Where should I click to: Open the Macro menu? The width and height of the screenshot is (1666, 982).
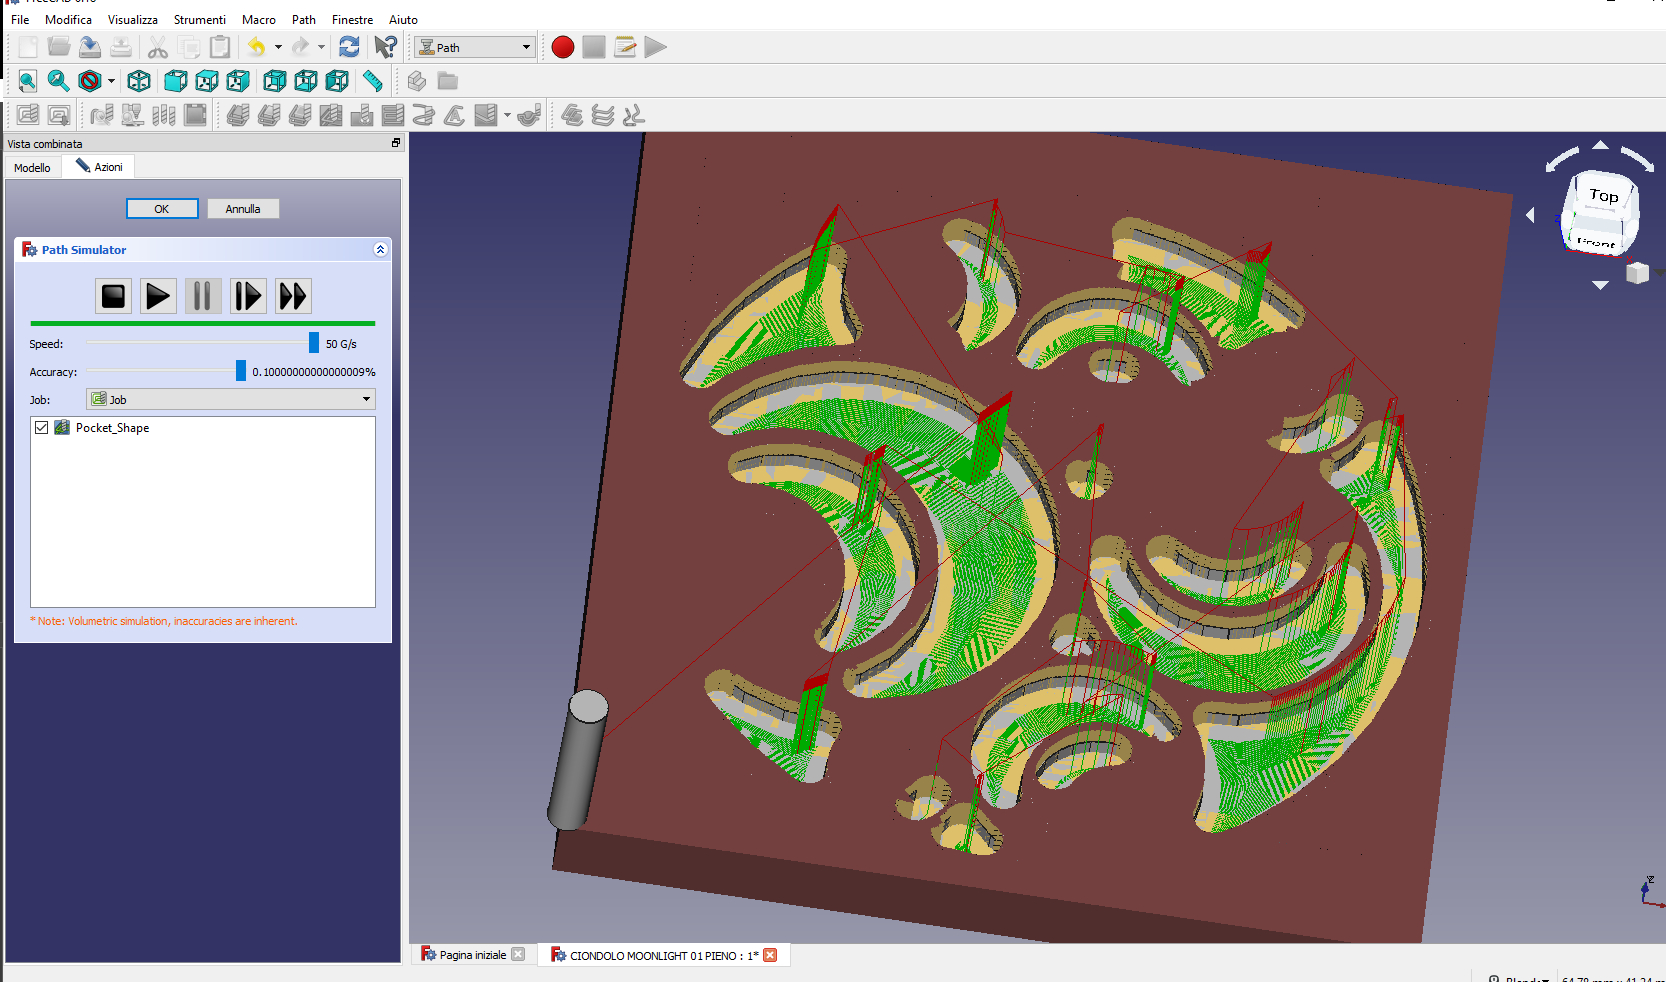pos(259,19)
